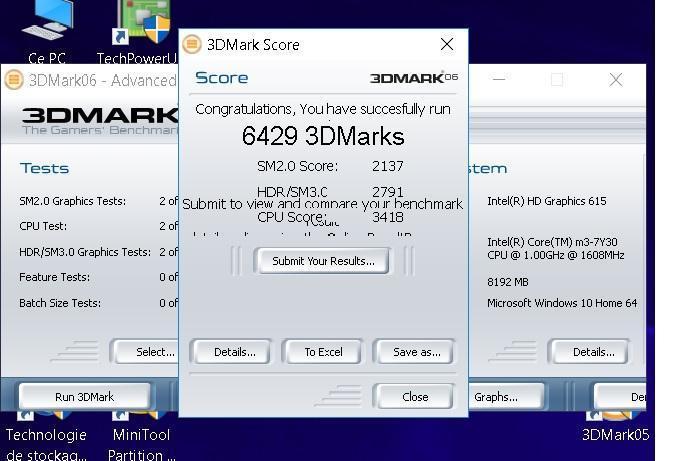Click the 3DMark06 main window title icon
680x461 pixels.
(x=14, y=80)
